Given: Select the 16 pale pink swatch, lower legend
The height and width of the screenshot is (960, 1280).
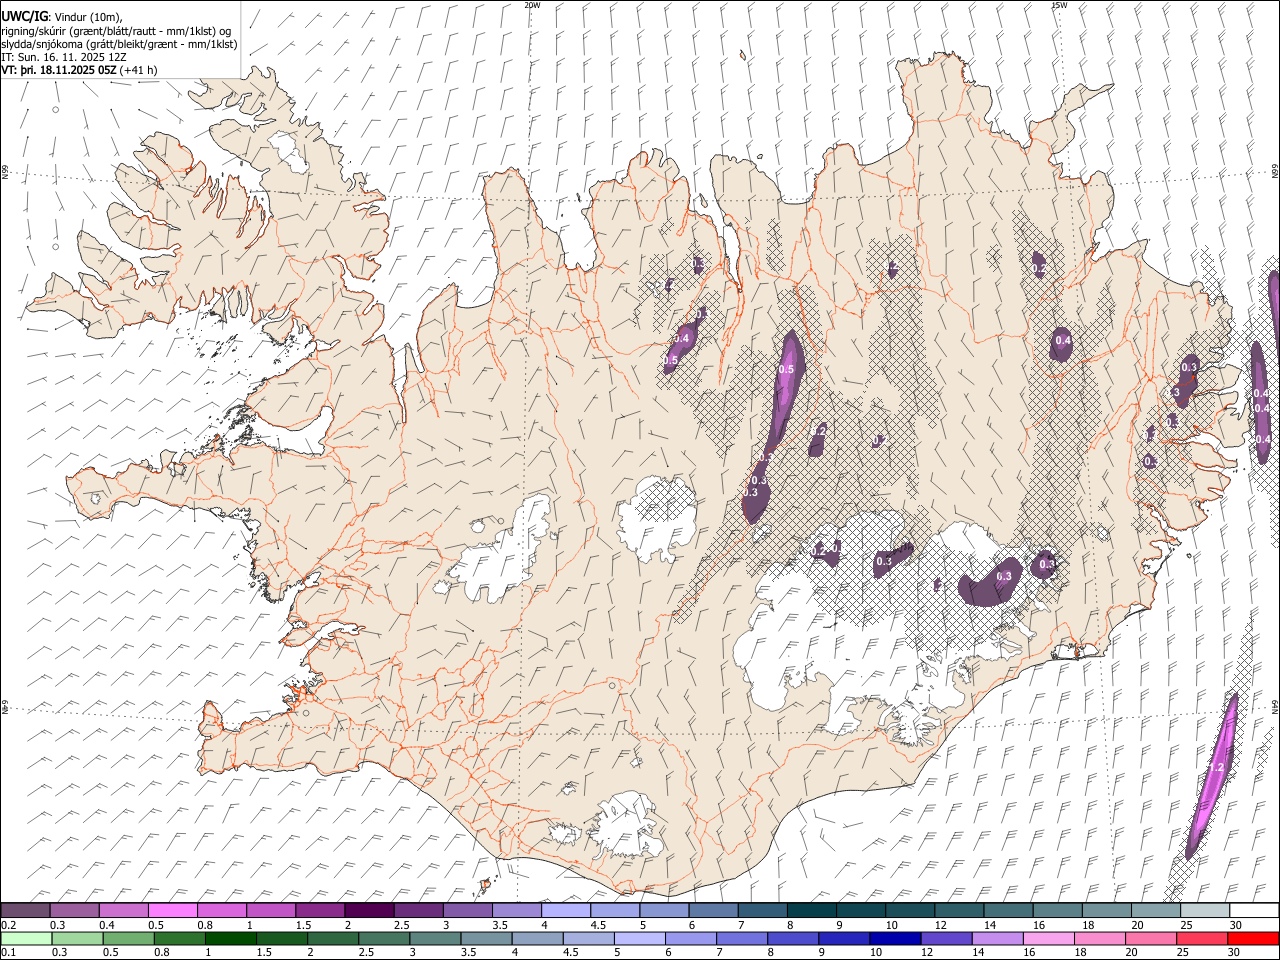Looking at the screenshot, I should [x=1047, y=938].
